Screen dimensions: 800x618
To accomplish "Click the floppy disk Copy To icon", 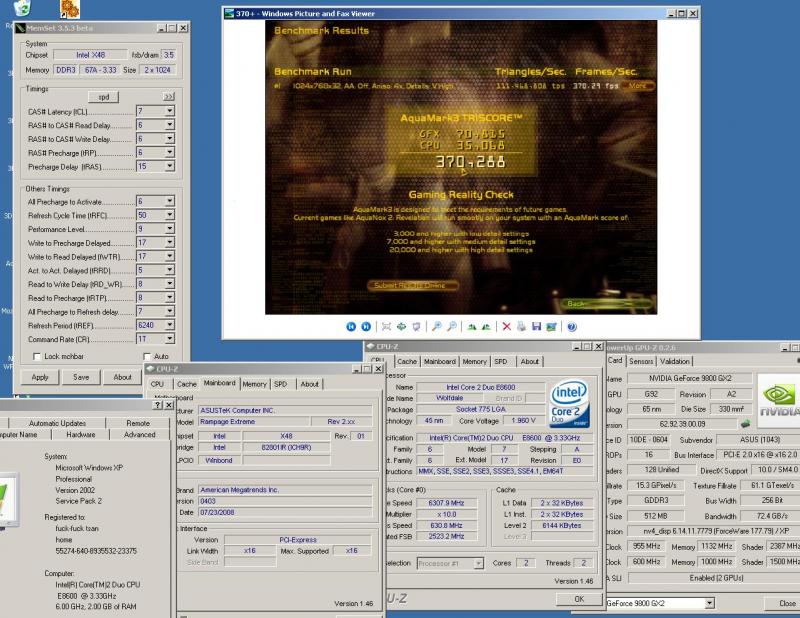I will [536, 327].
